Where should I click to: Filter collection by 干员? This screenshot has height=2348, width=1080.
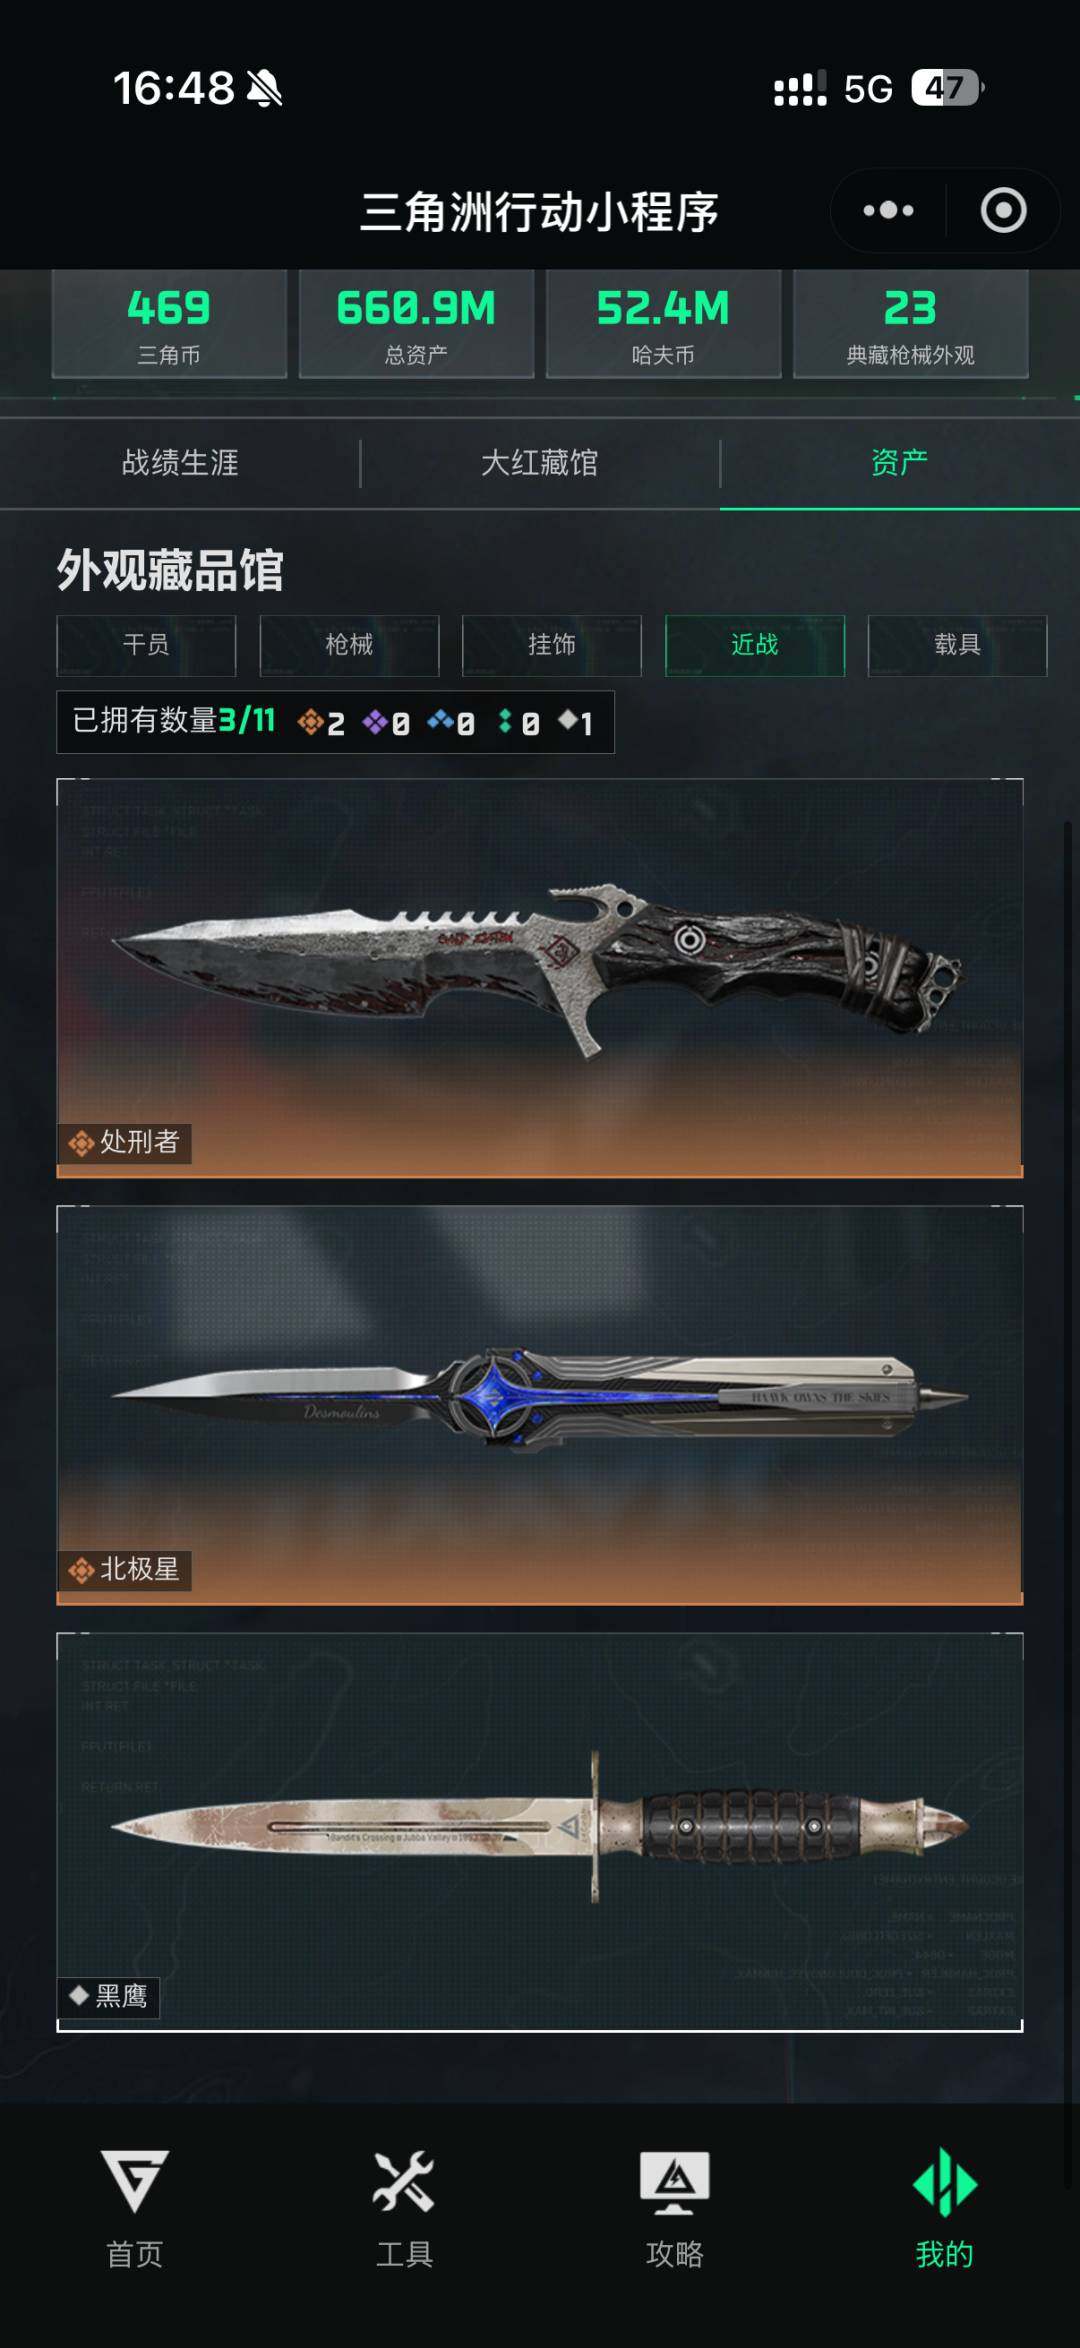click(146, 645)
